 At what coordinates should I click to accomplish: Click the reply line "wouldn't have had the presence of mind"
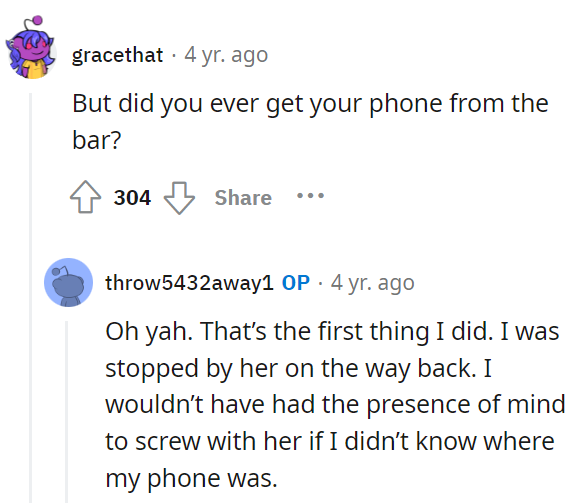335,404
